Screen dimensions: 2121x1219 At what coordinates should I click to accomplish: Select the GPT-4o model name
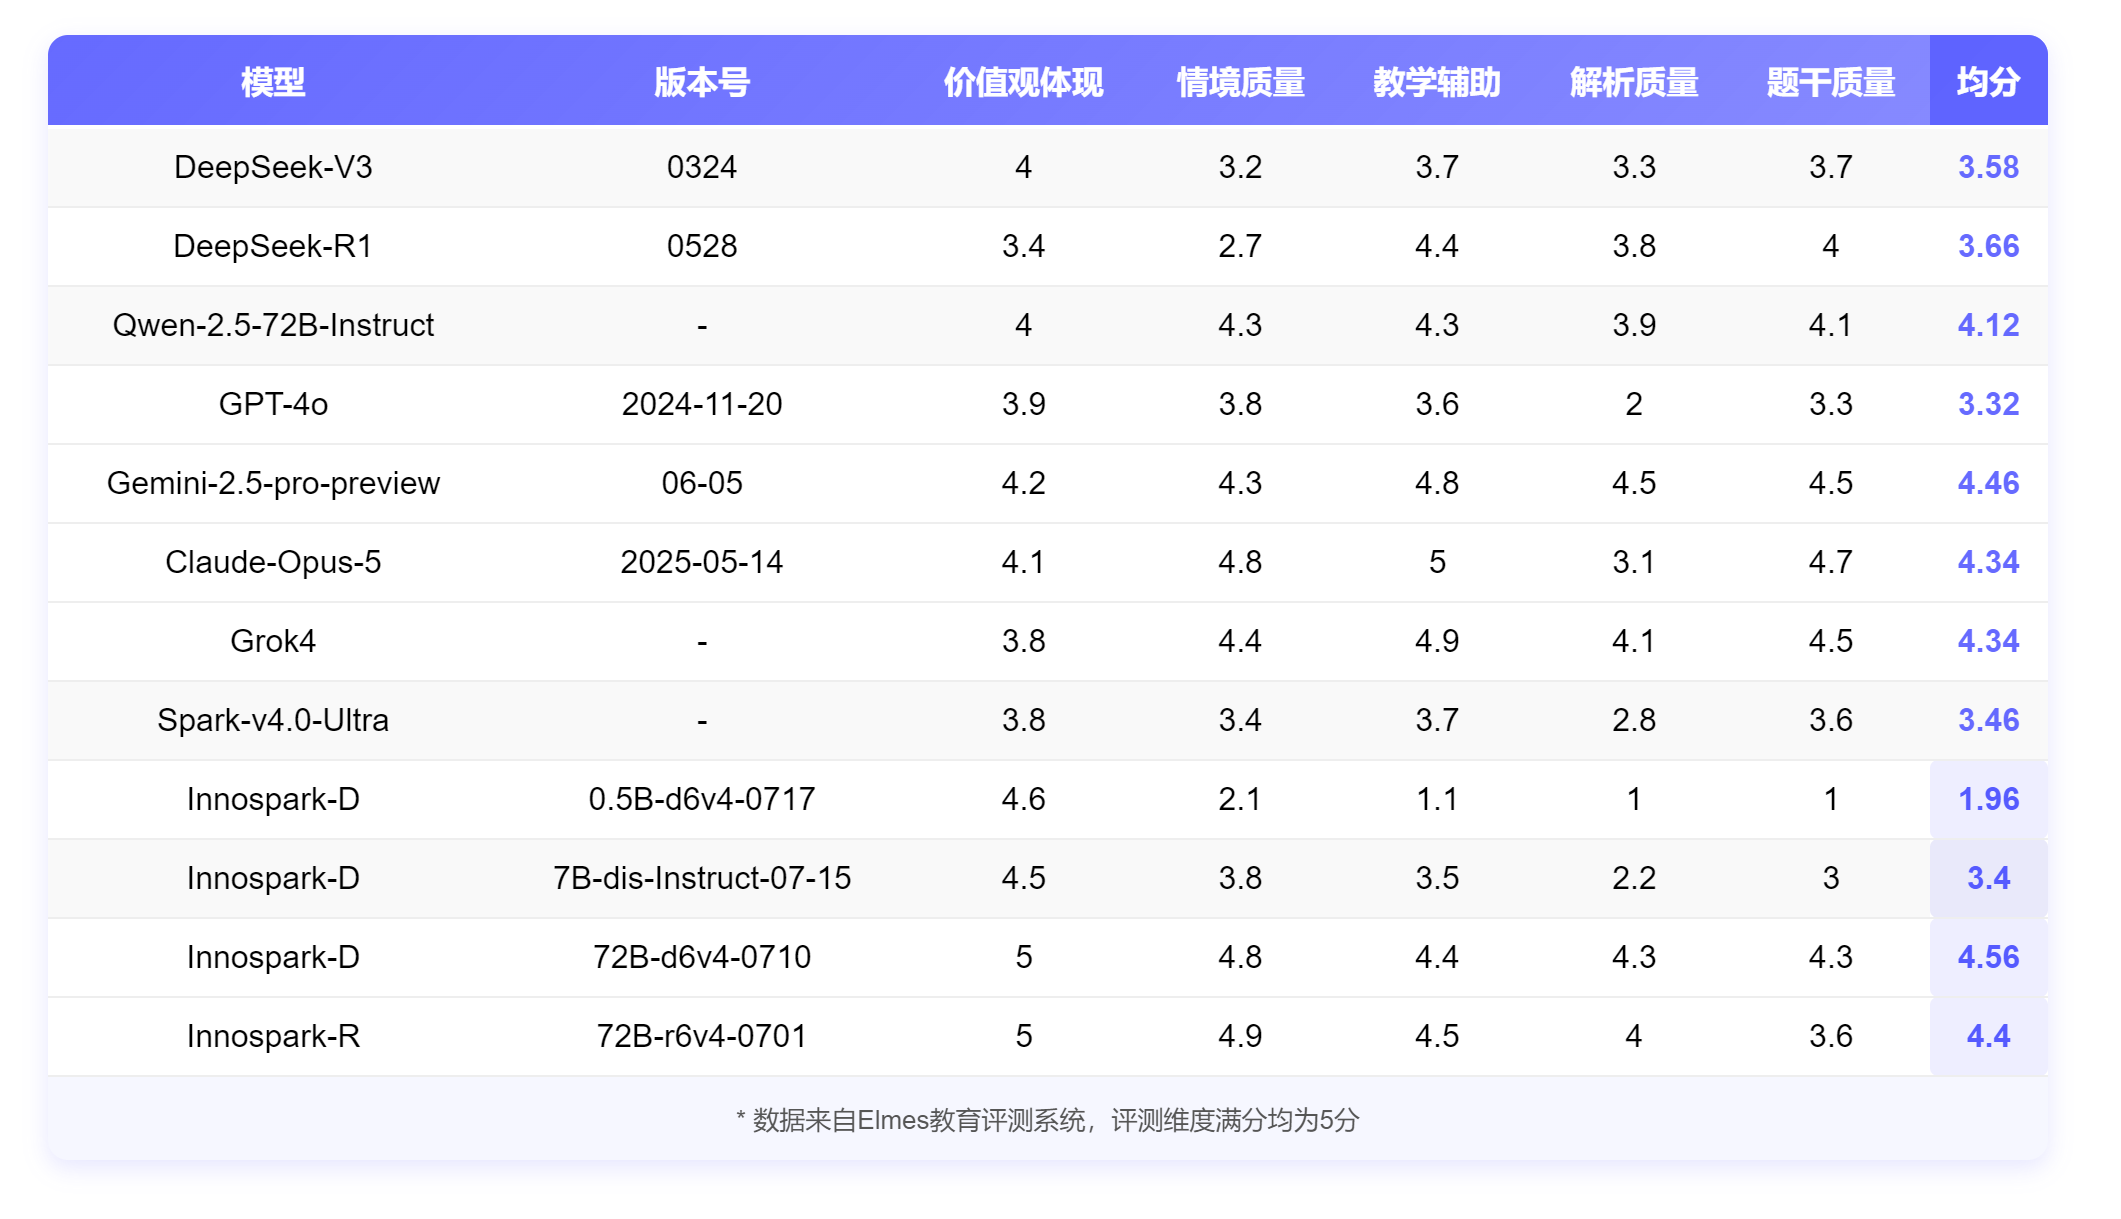[x=272, y=404]
